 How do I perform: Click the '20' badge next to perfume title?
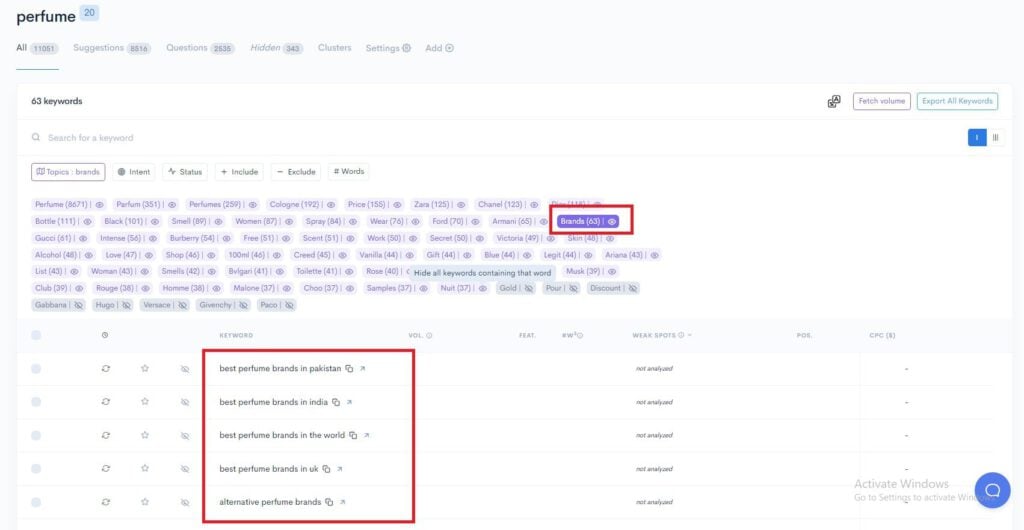(x=89, y=12)
